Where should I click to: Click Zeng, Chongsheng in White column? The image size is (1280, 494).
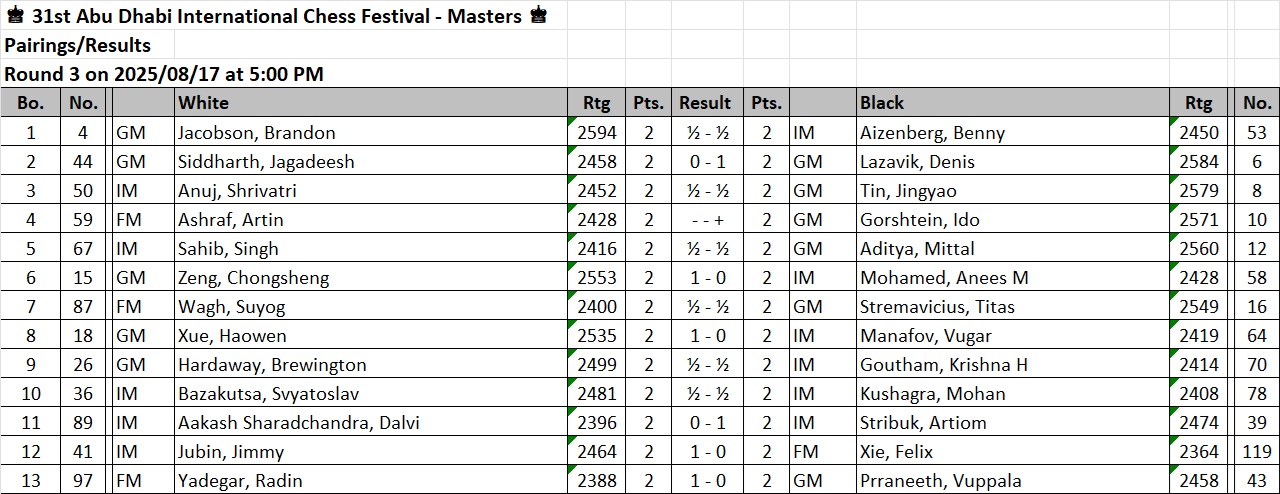254,278
